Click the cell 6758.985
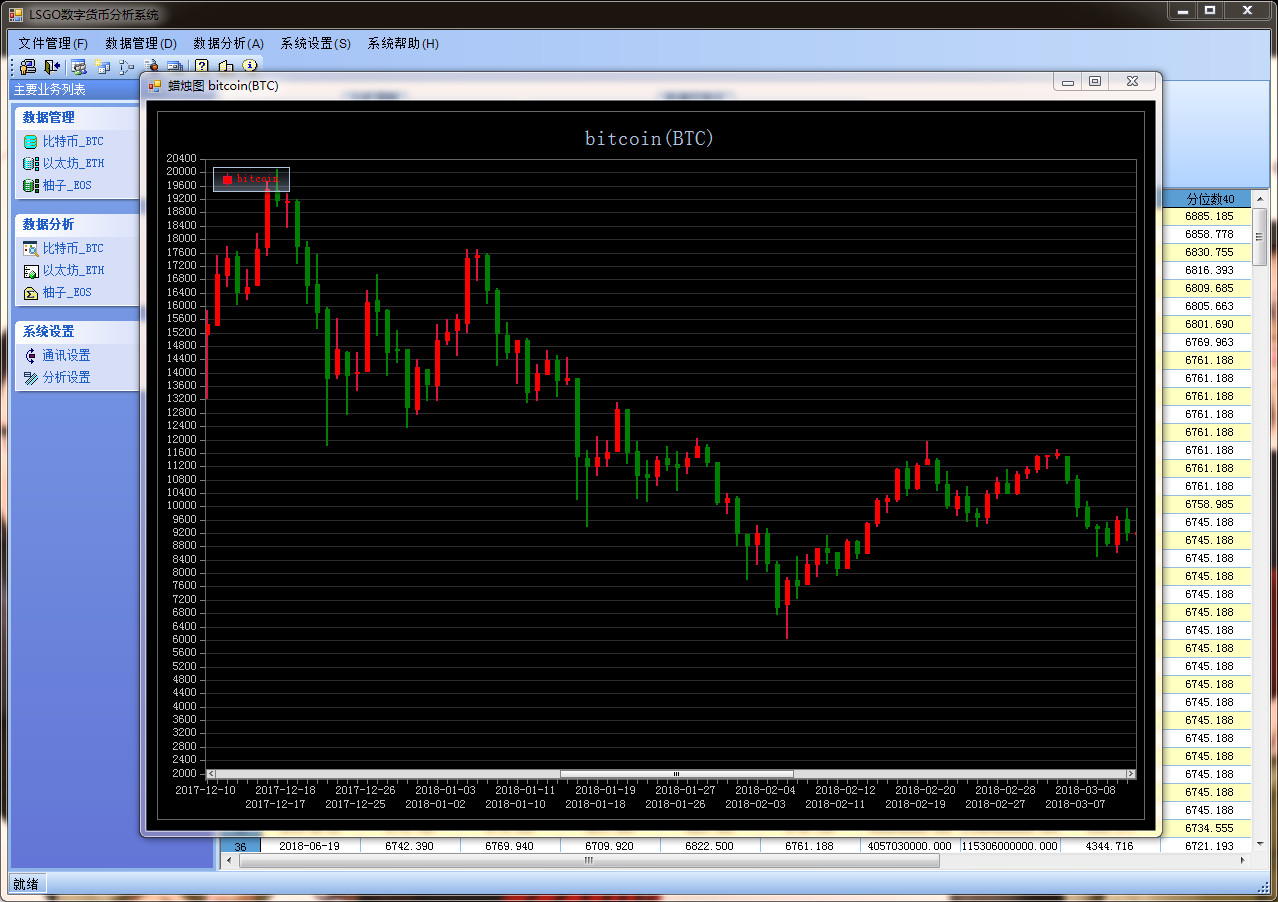Image resolution: width=1278 pixels, height=902 pixels. click(1206, 504)
